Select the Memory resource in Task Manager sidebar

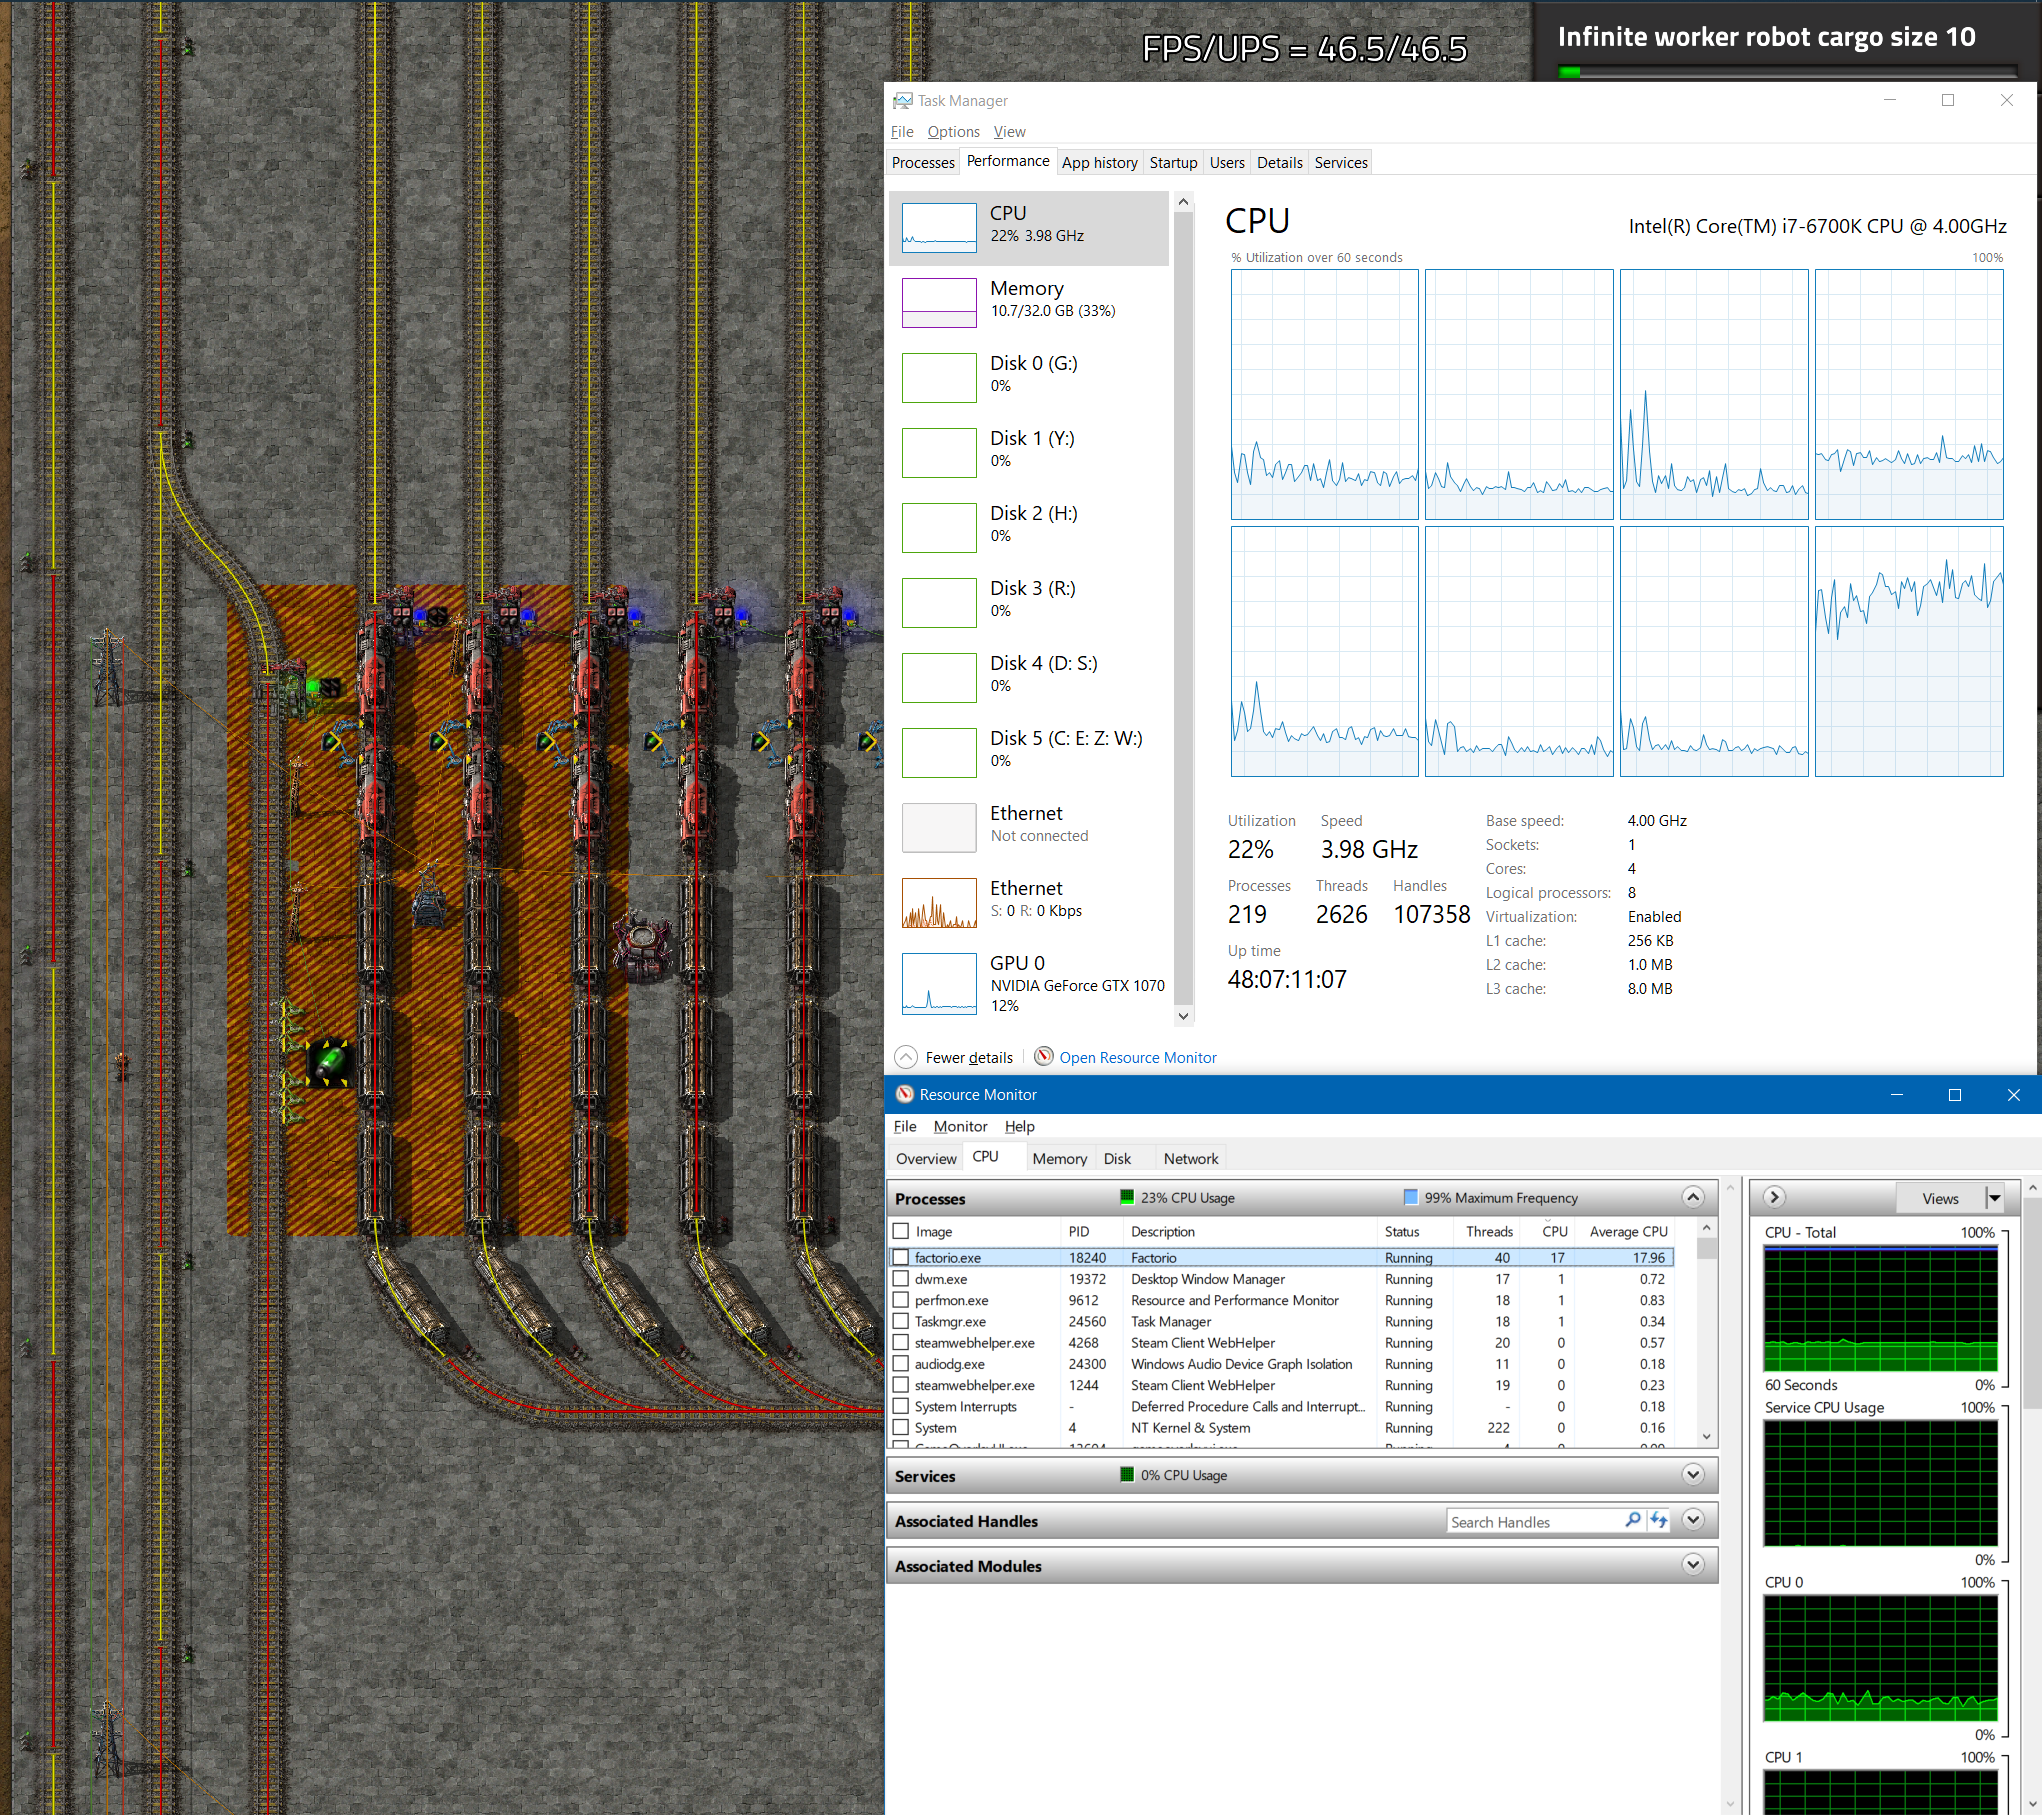click(1028, 302)
